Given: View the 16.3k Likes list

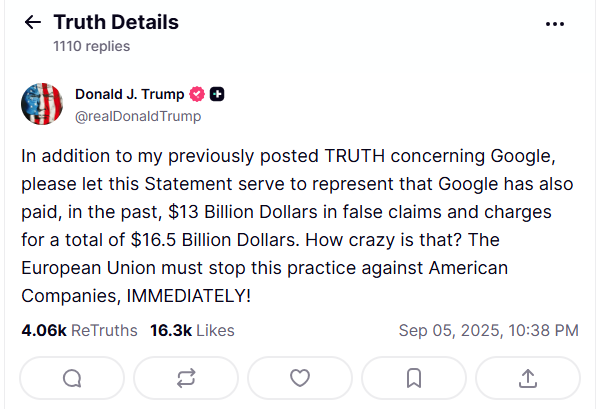Looking at the screenshot, I should tap(192, 331).
